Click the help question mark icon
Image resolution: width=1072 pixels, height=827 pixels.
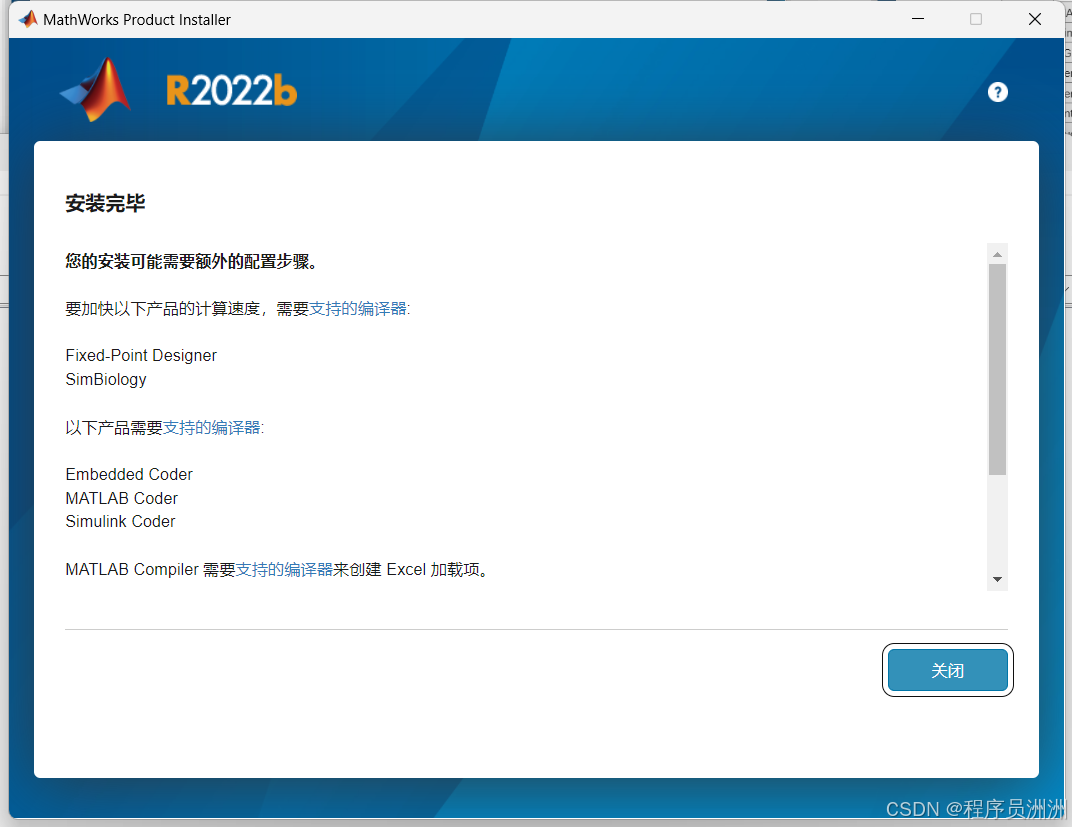[x=997, y=92]
